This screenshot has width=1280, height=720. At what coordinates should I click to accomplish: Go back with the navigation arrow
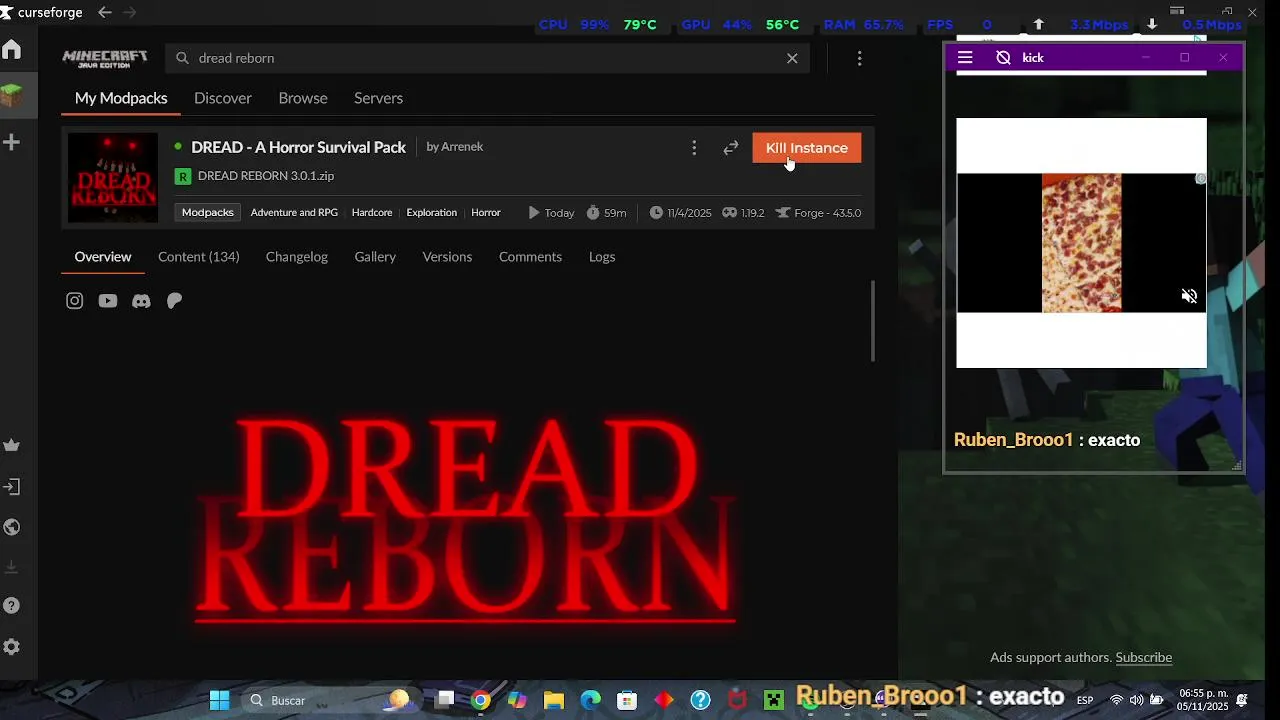point(105,13)
